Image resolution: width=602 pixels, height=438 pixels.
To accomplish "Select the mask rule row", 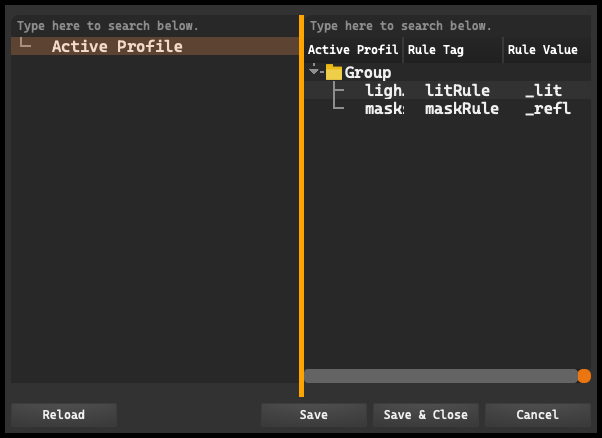I will [x=448, y=109].
